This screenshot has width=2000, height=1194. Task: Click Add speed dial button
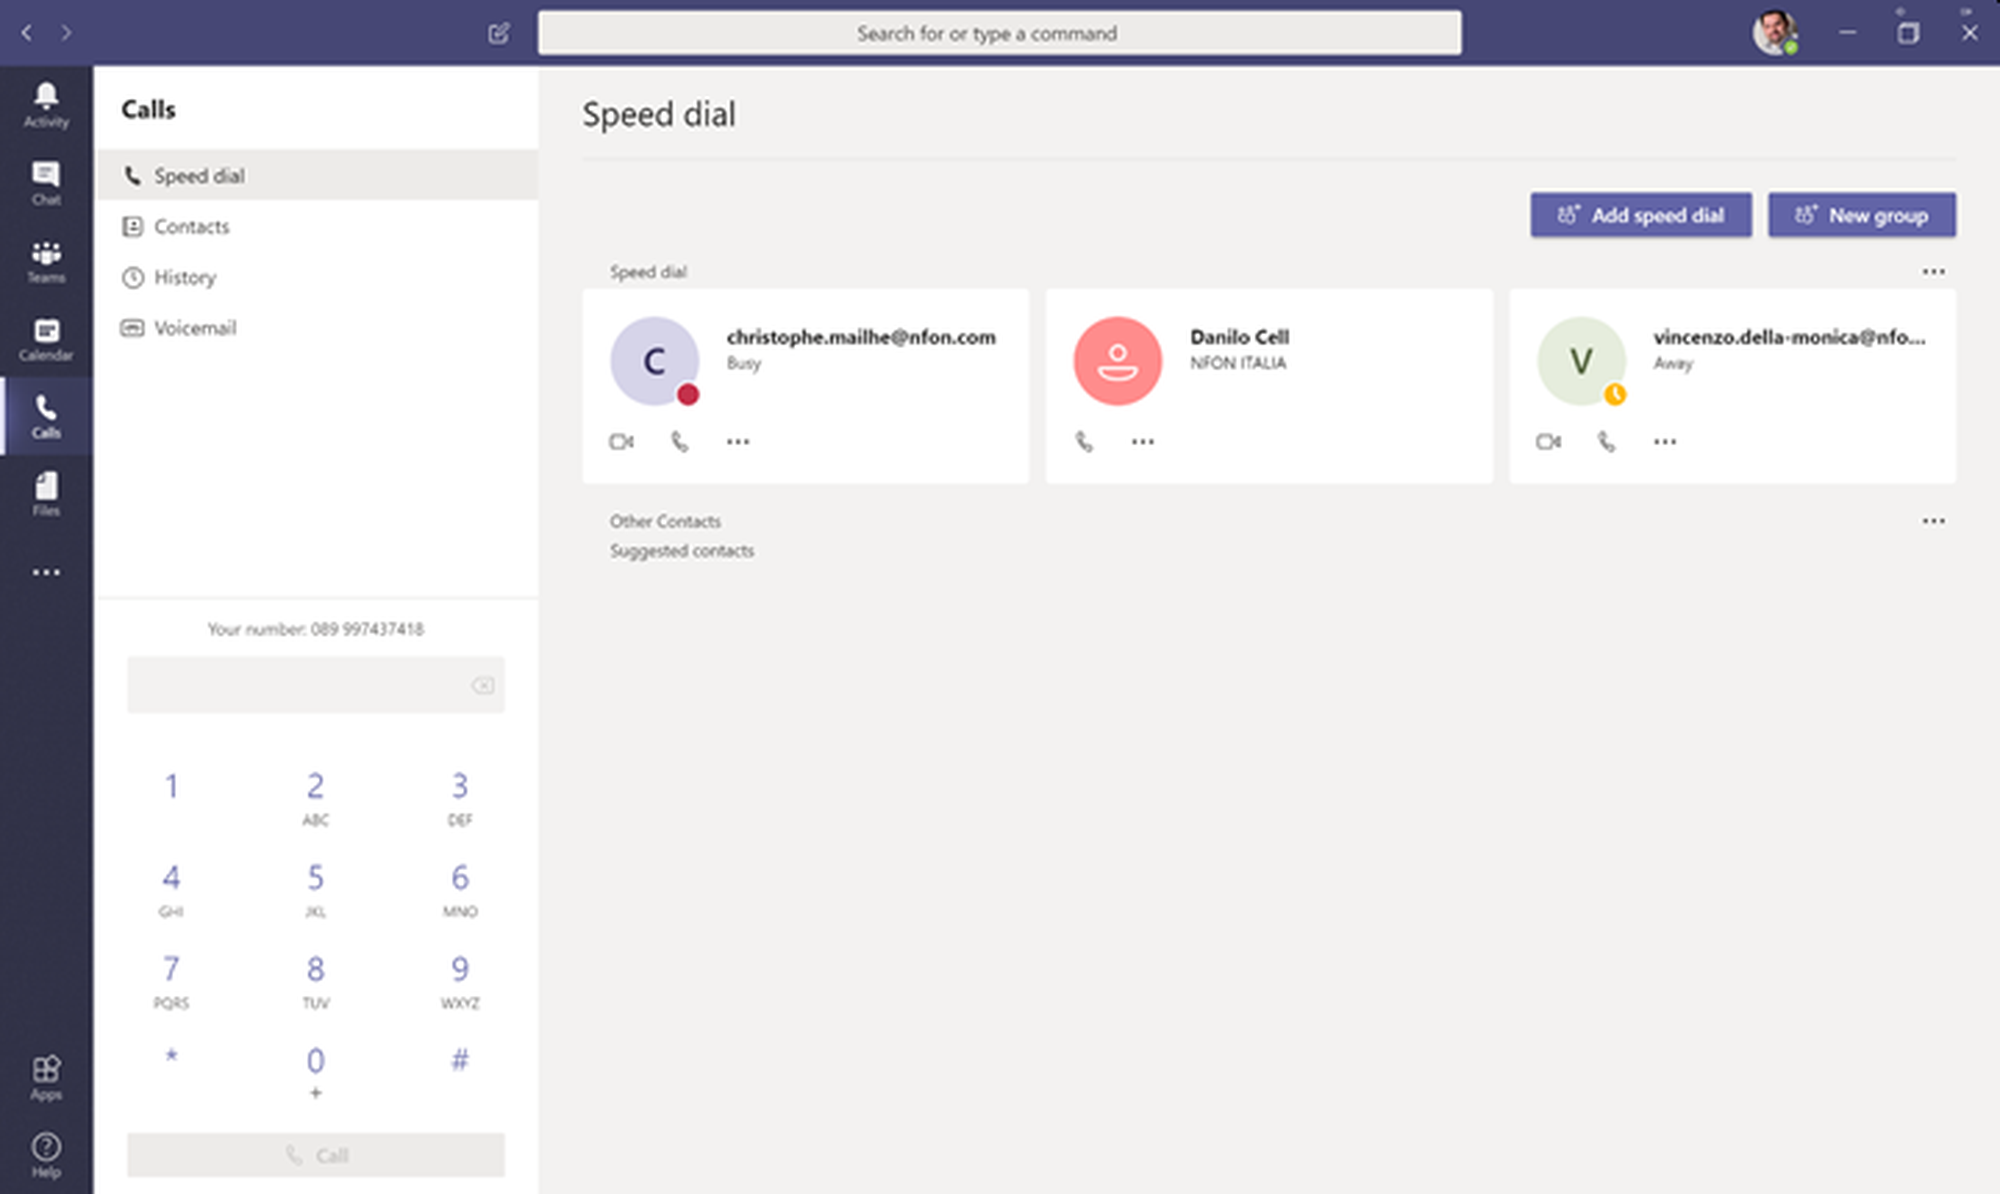click(x=1640, y=215)
